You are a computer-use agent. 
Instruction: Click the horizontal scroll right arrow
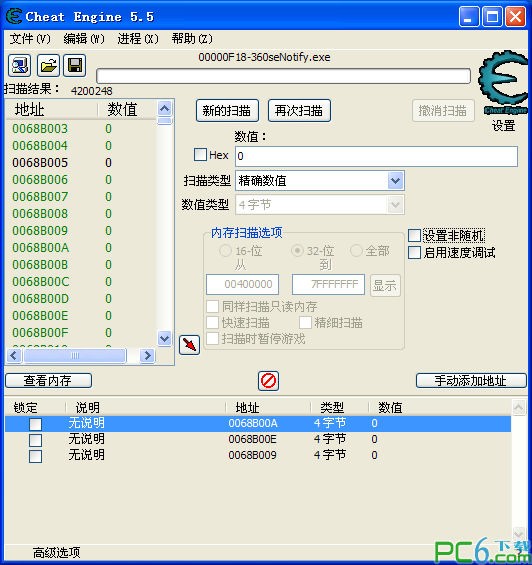point(147,356)
